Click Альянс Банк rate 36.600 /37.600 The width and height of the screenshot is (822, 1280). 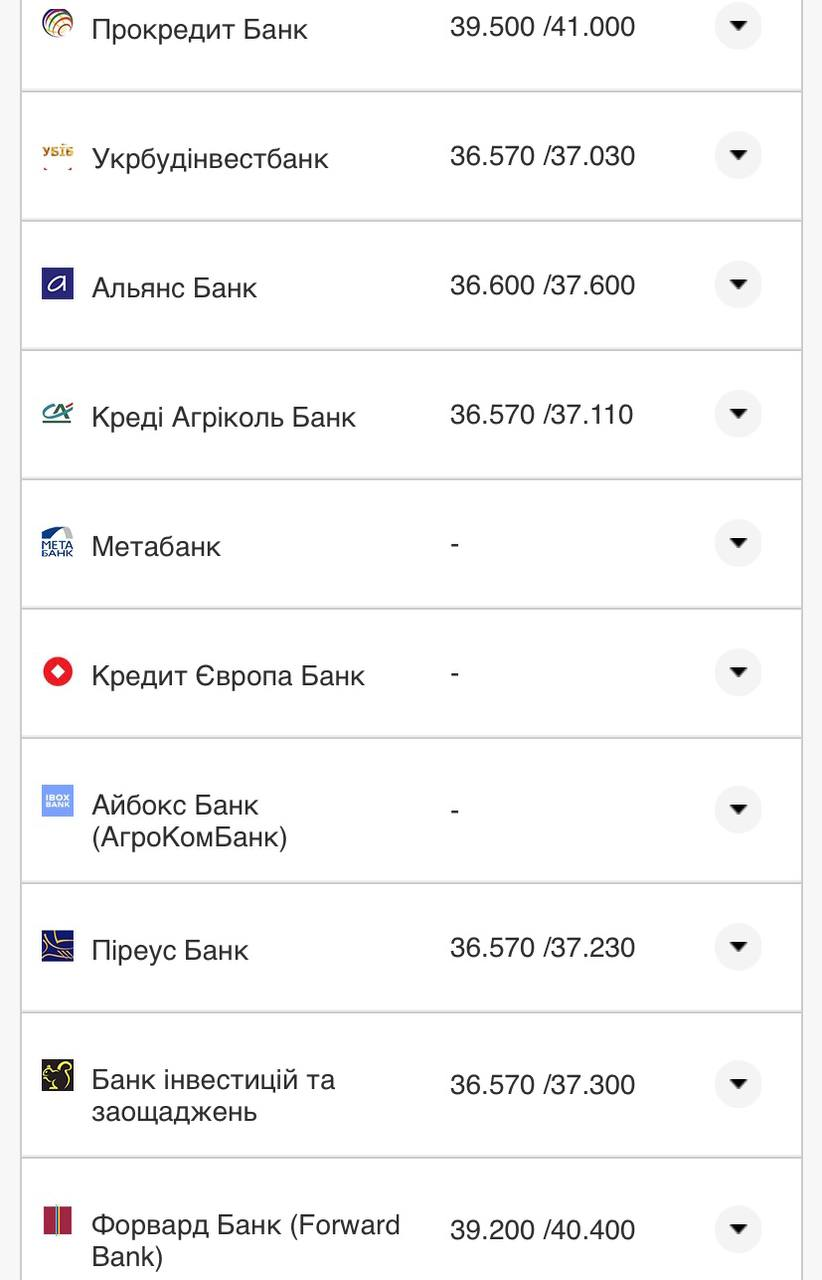click(x=542, y=286)
